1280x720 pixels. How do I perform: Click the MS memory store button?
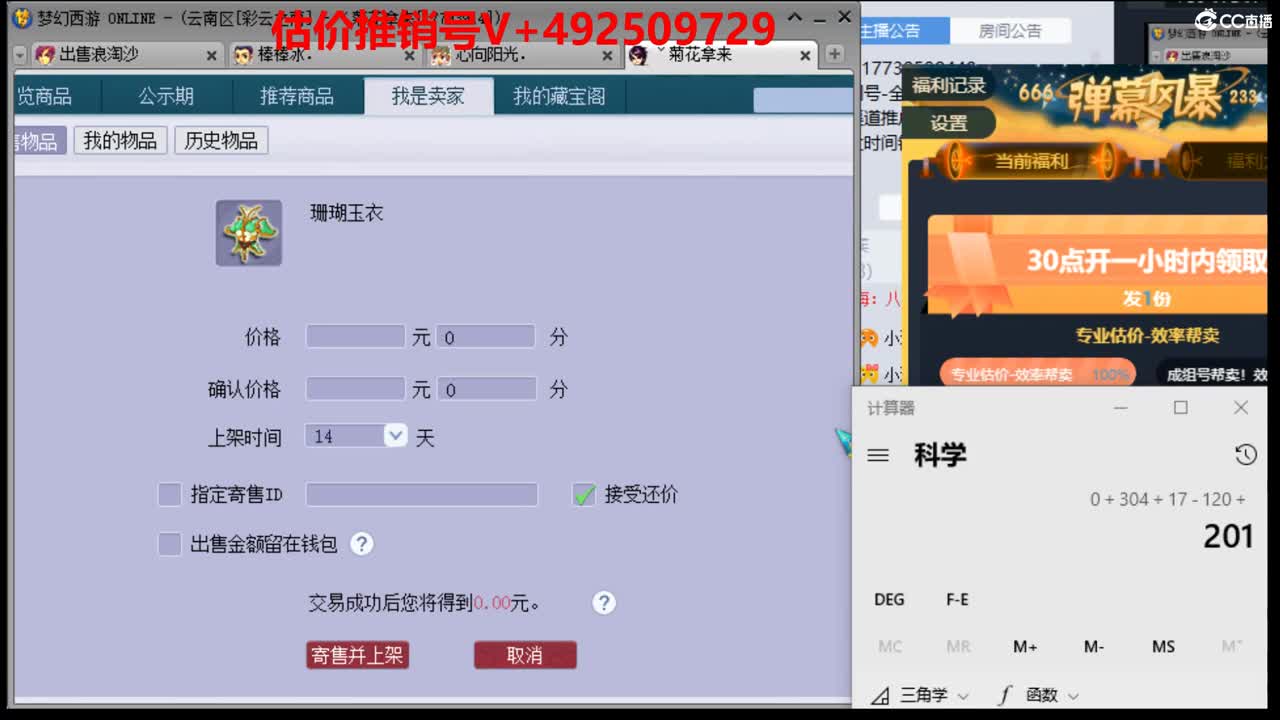pyautogui.click(x=1163, y=647)
